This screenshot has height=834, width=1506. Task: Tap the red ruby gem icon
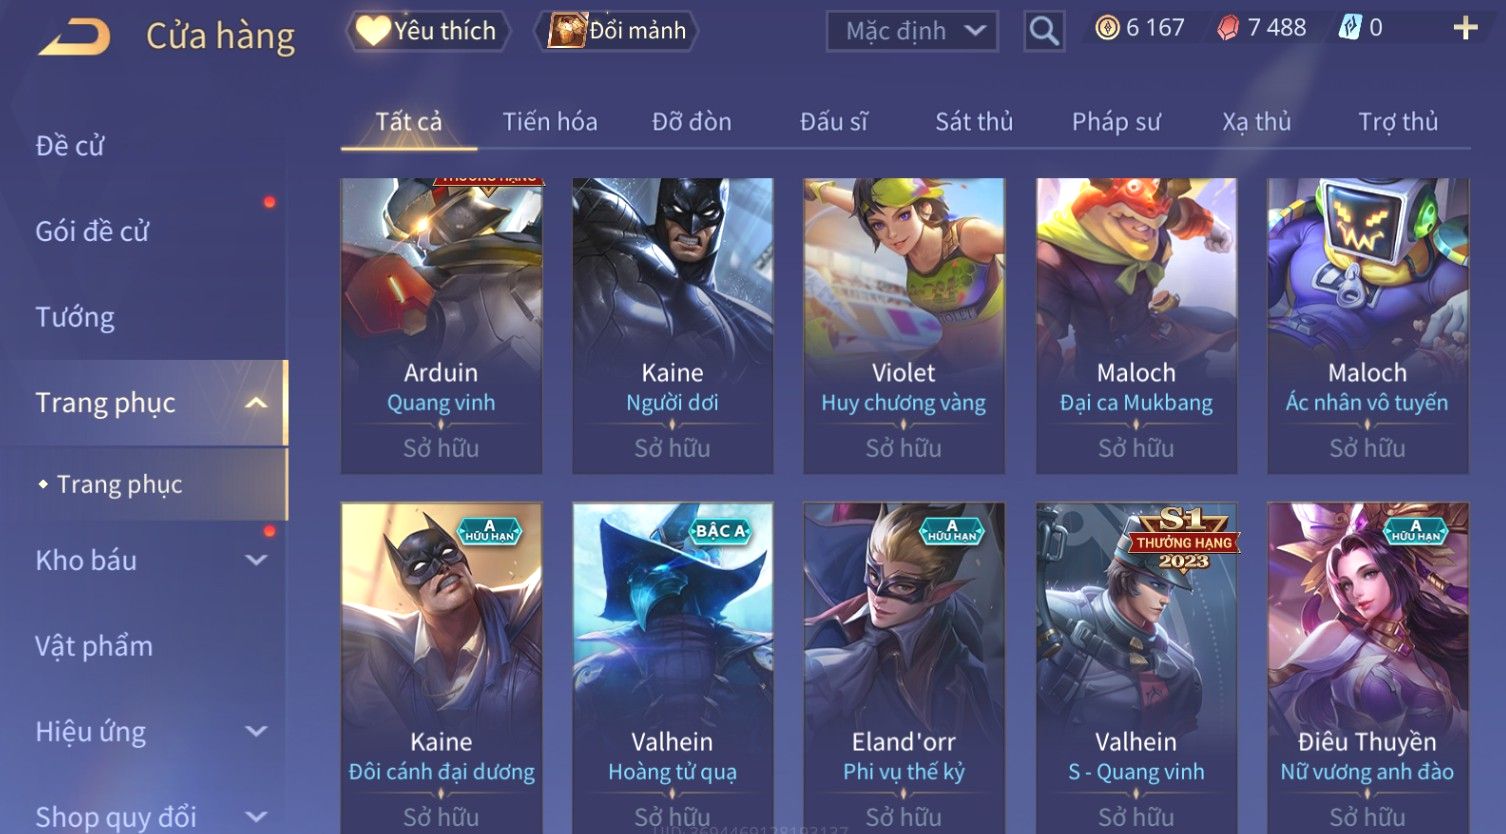[x=1228, y=28]
